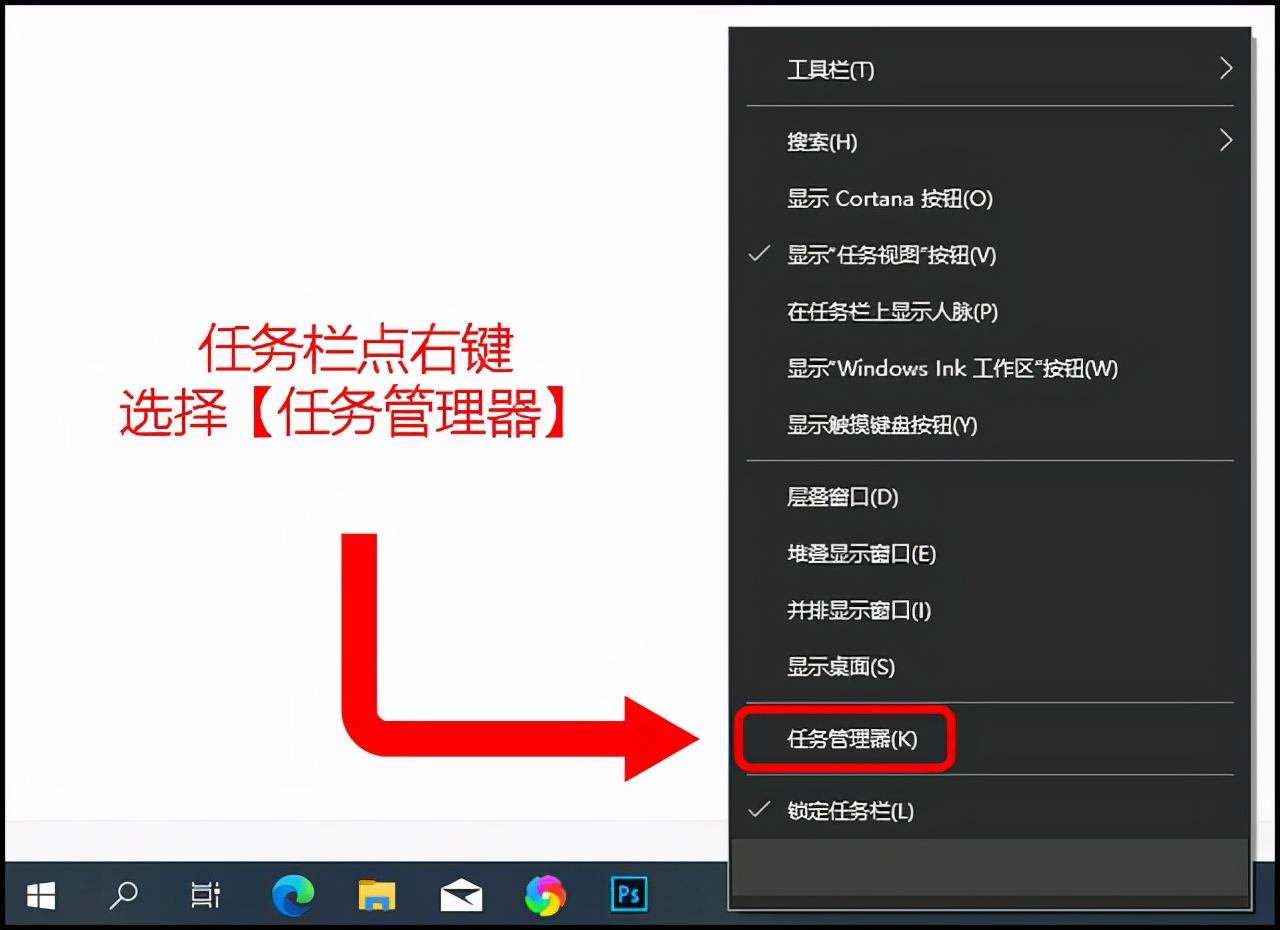Click 层叠窗口(D) to cascade windows
The height and width of the screenshot is (930, 1280).
point(844,497)
